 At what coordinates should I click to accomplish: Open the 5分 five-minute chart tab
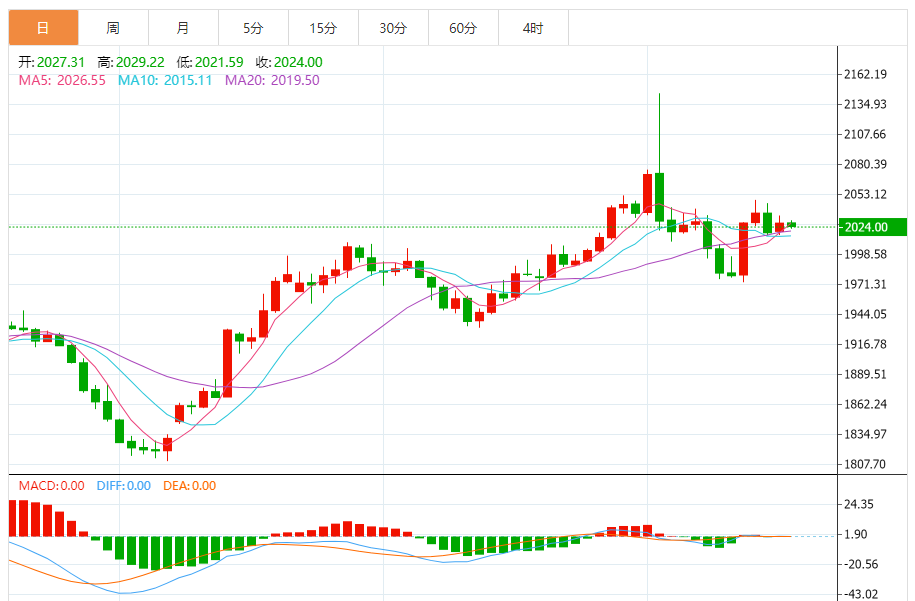pyautogui.click(x=253, y=27)
